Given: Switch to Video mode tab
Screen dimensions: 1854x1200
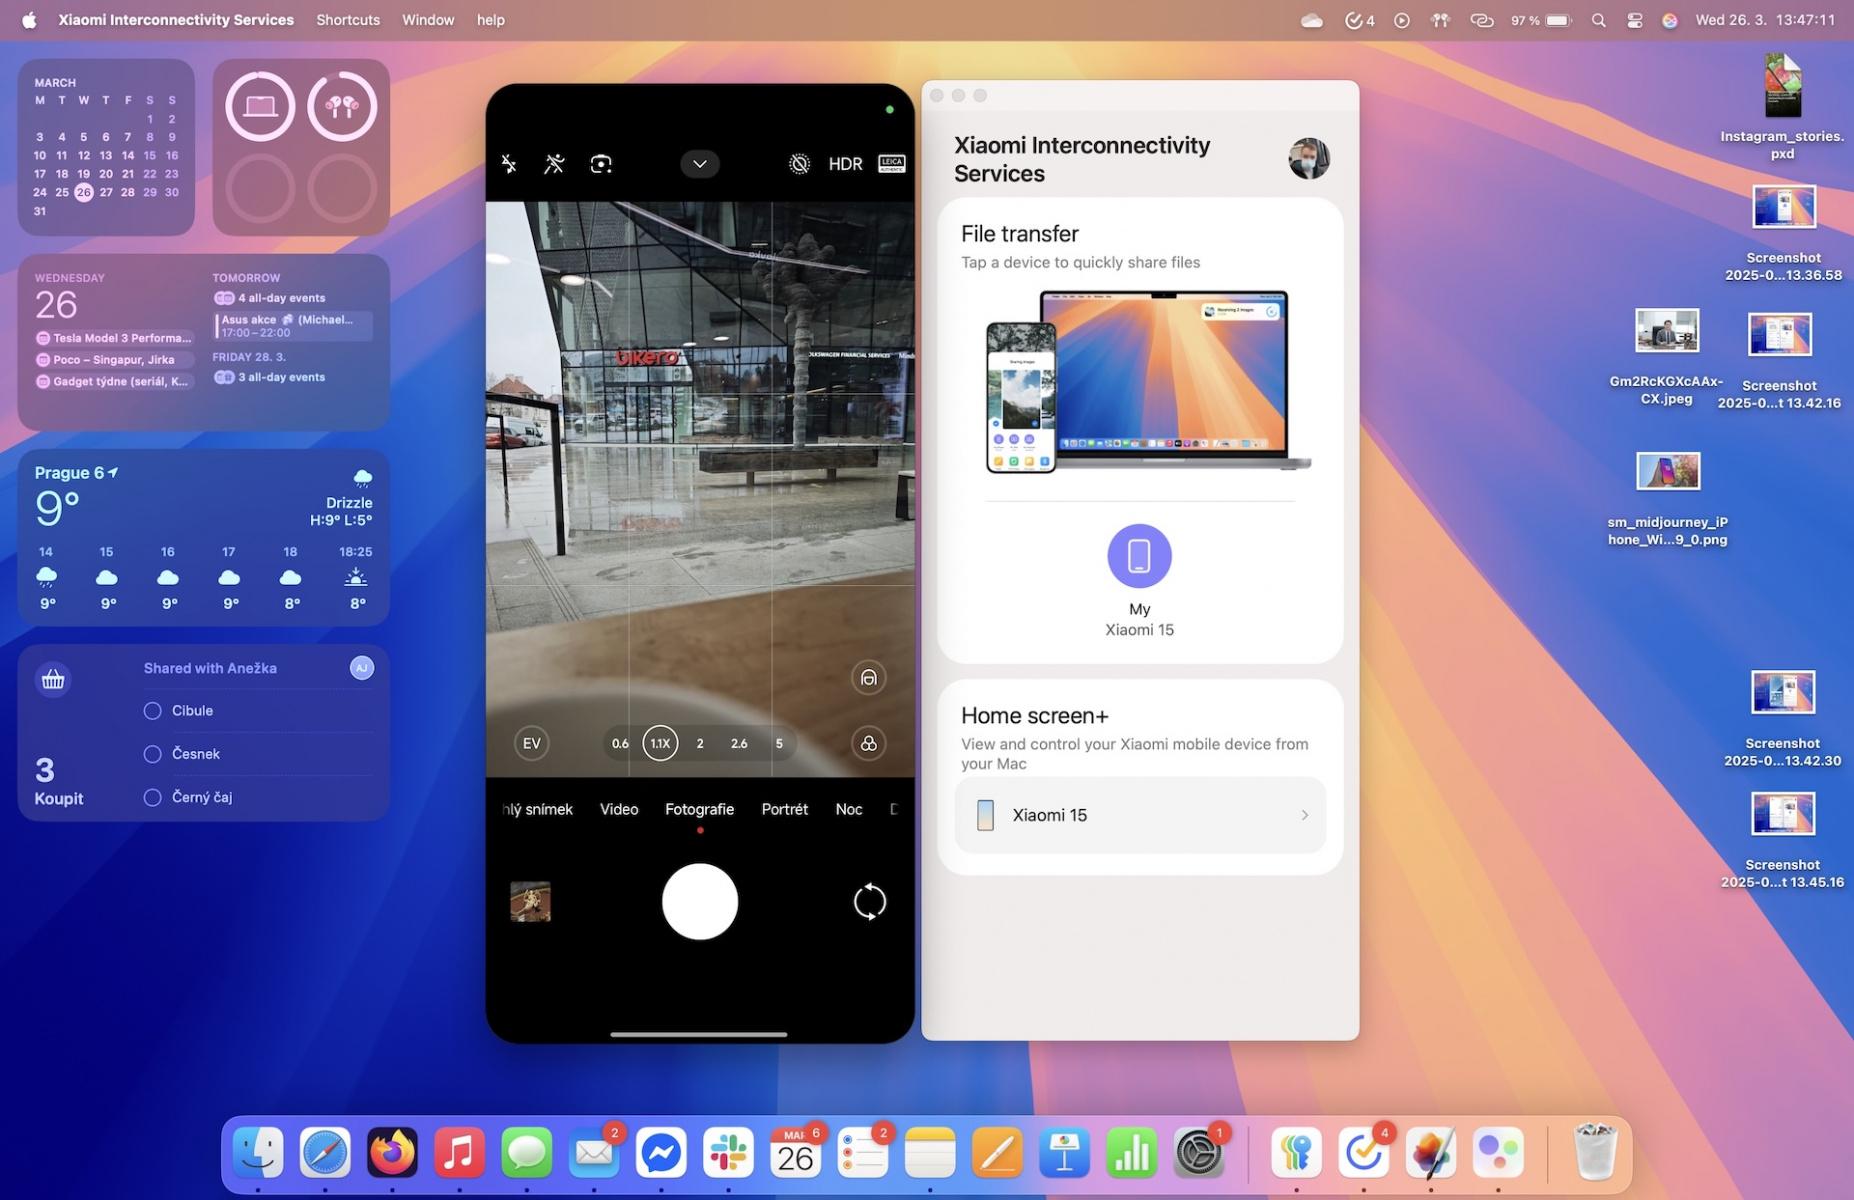Looking at the screenshot, I should pyautogui.click(x=619, y=809).
